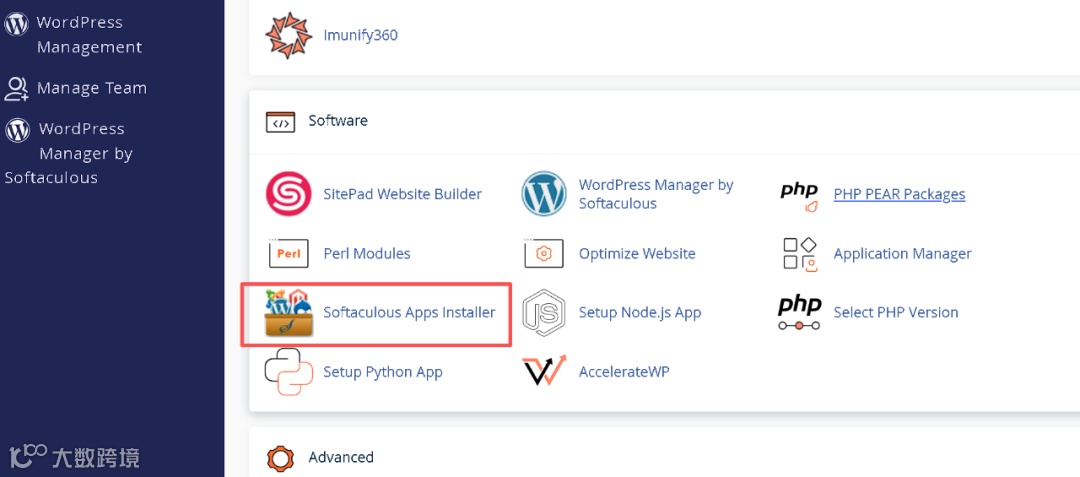
Task: Click the Softaculous Apps Installer toolbox icon
Action: click(289, 313)
